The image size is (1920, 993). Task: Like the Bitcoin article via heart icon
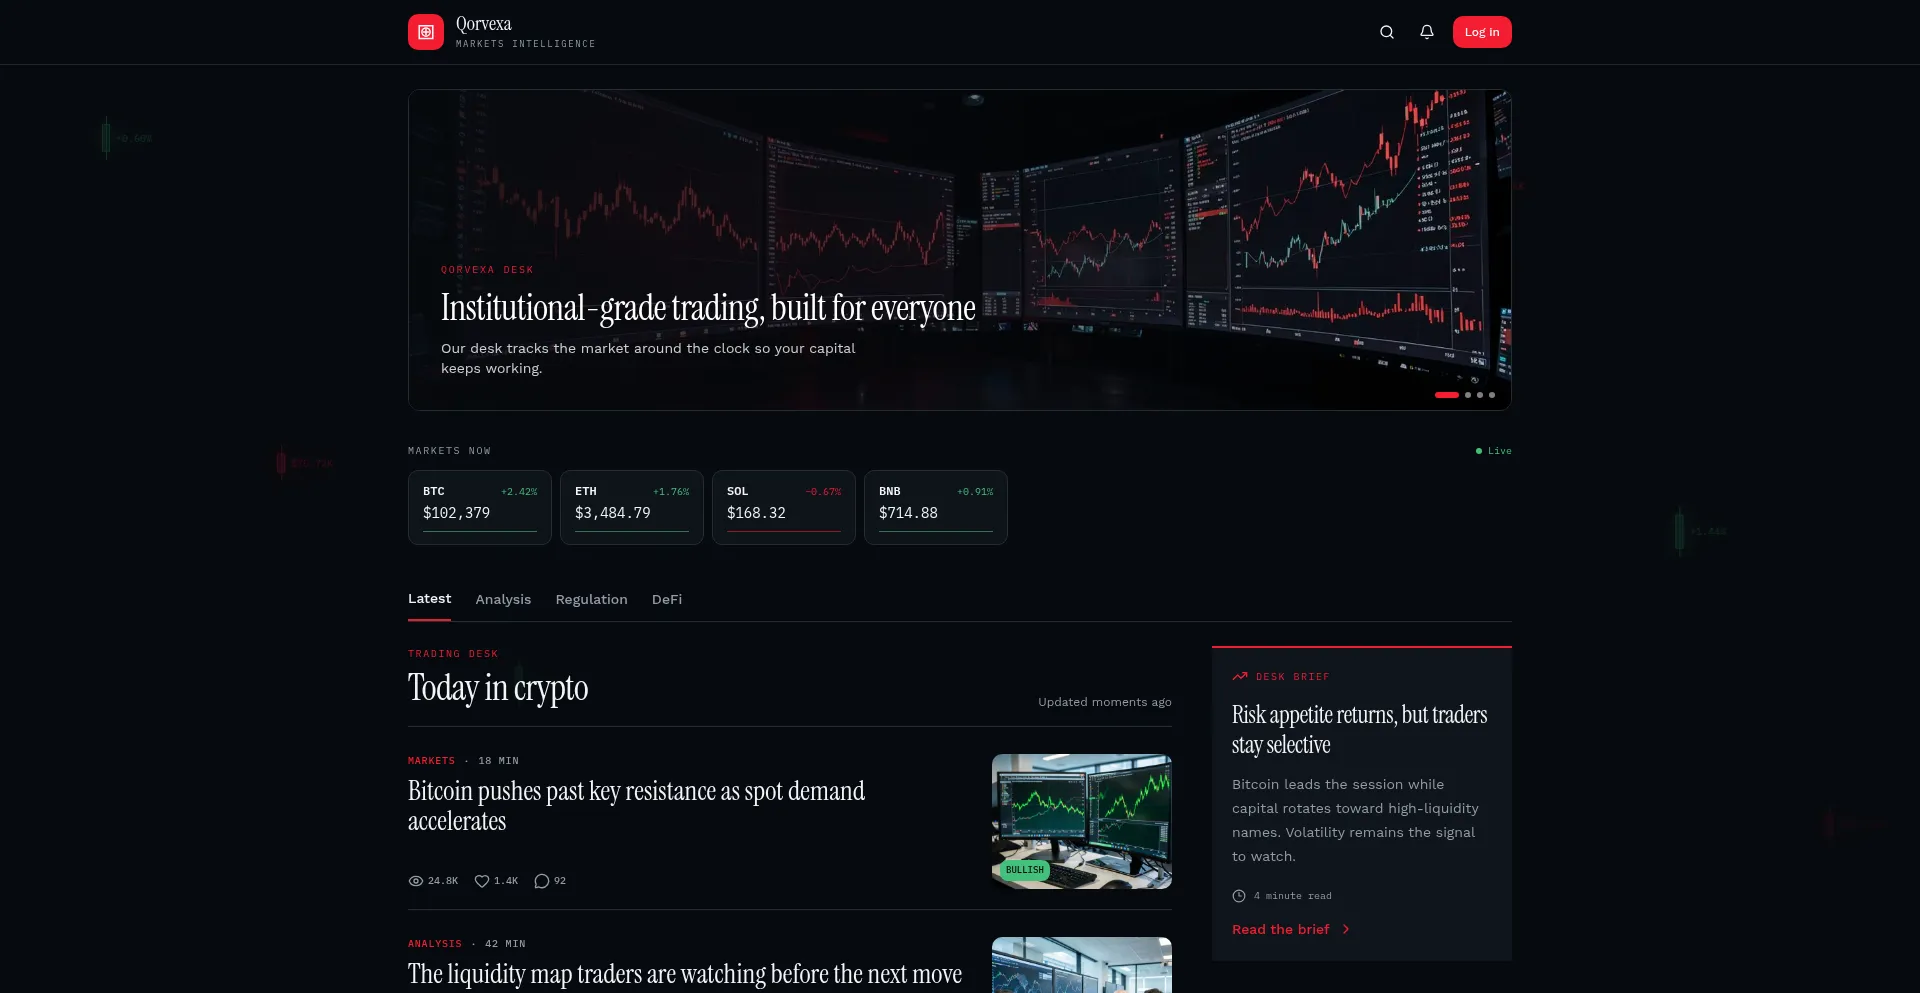point(482,881)
